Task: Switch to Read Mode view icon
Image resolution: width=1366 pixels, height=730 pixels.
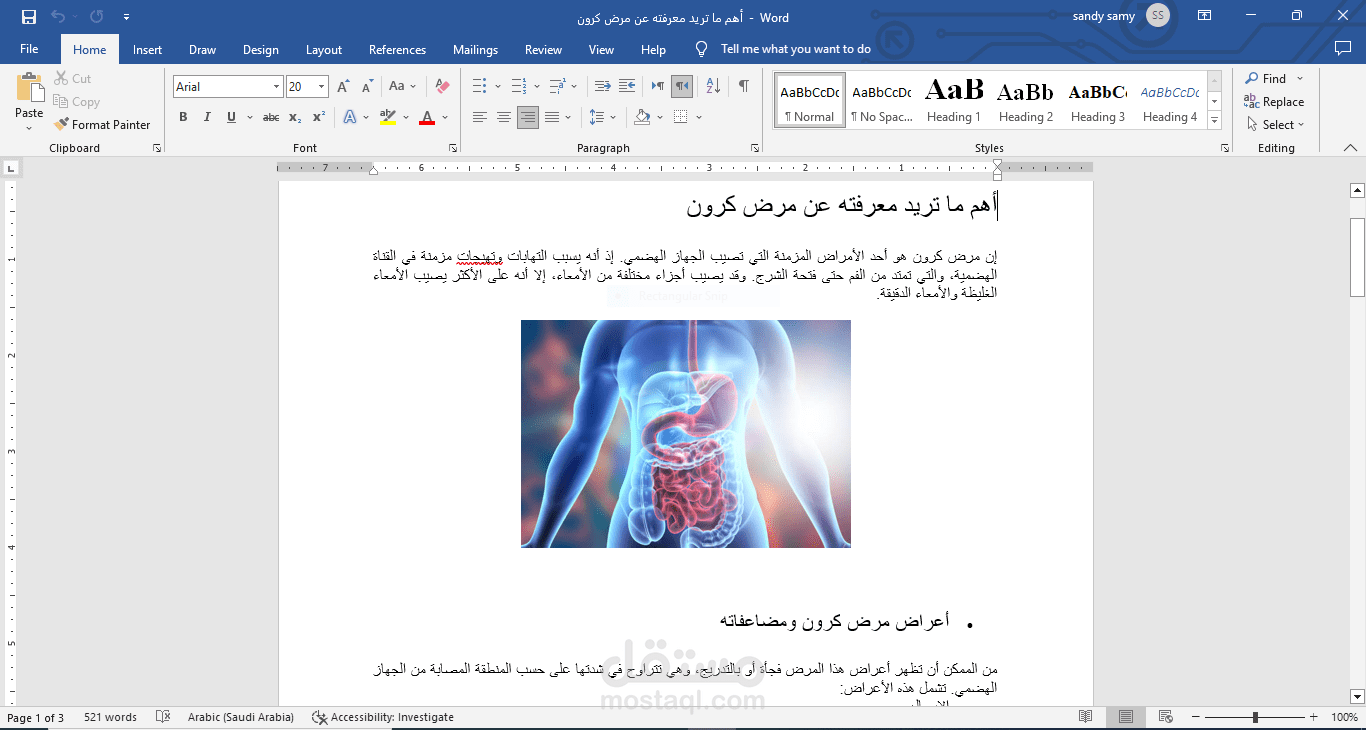Action: pos(1086,717)
